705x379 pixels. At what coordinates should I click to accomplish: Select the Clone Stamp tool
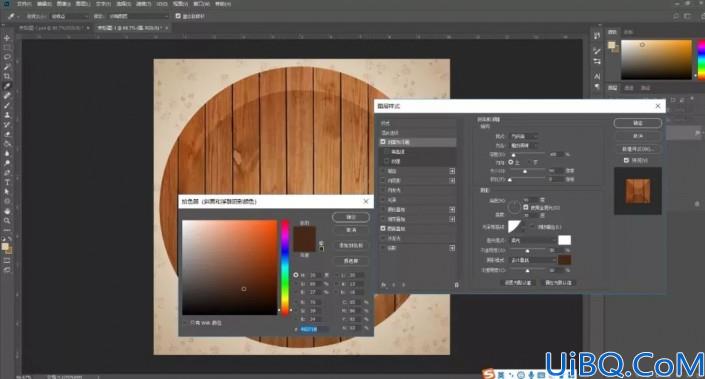7,115
